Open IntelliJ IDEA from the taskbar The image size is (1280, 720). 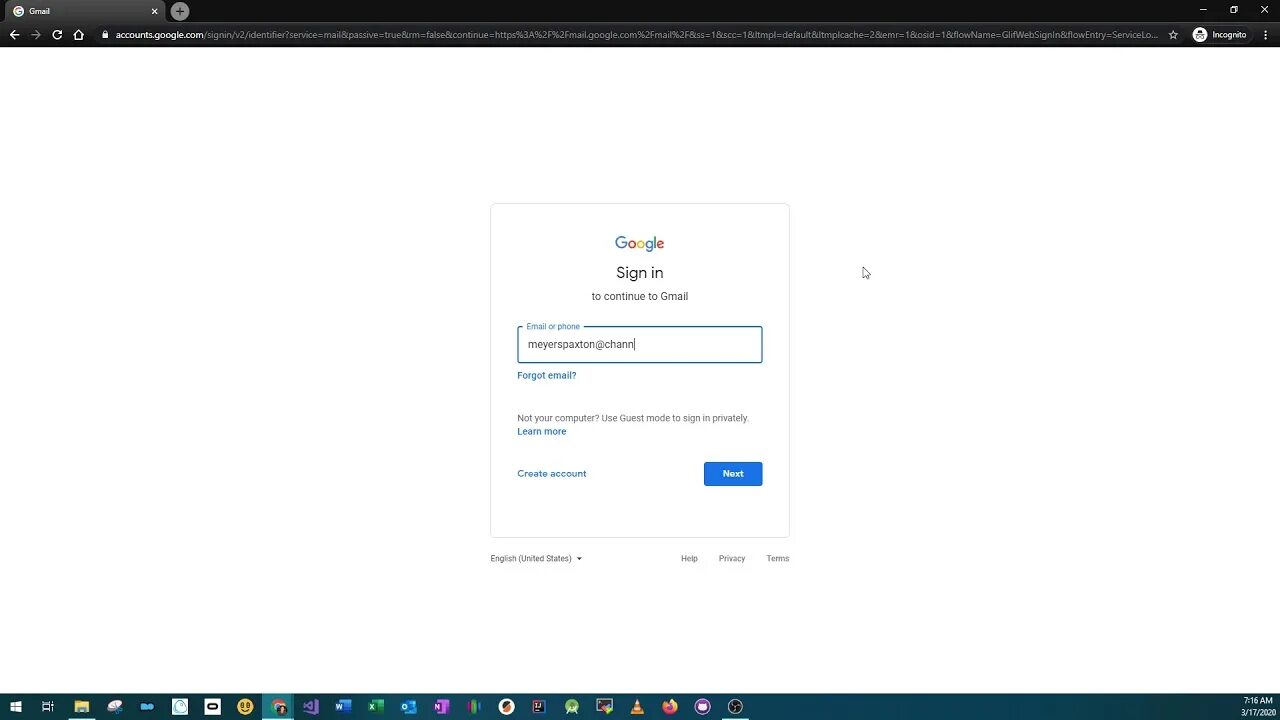(x=539, y=707)
